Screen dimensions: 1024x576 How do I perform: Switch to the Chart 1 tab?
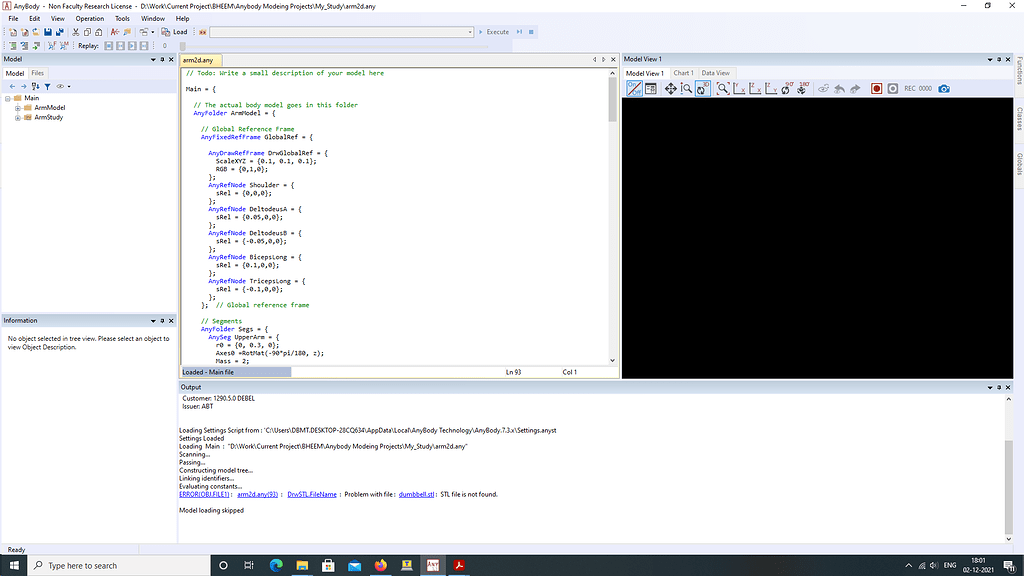pos(682,73)
